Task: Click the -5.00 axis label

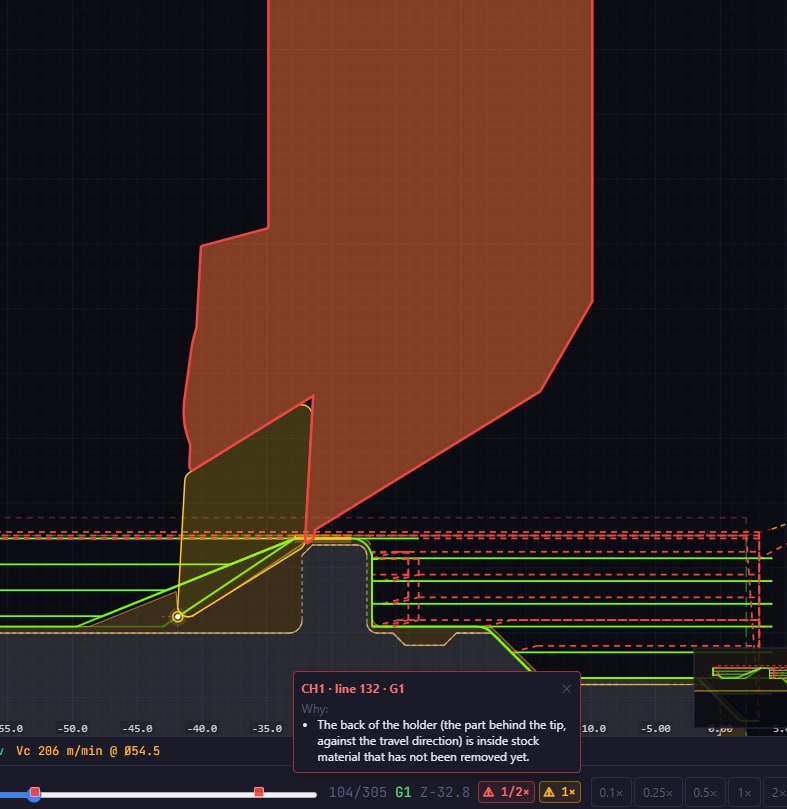Action: click(655, 729)
